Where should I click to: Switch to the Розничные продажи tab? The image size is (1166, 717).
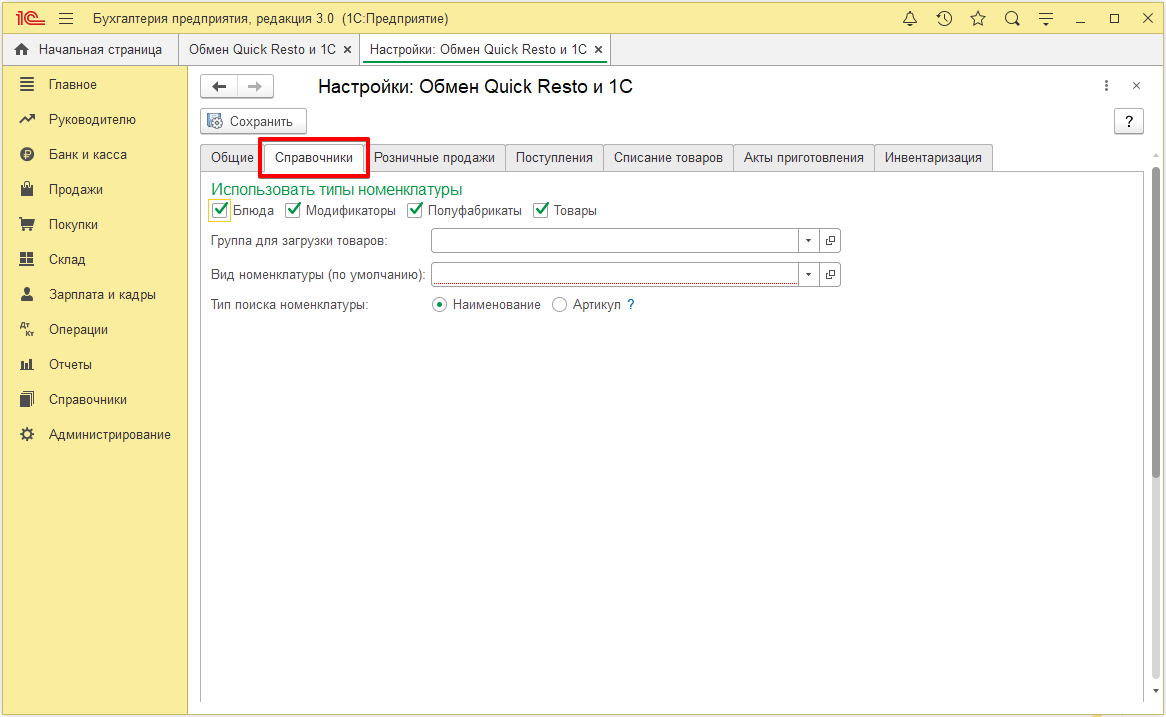(x=434, y=158)
